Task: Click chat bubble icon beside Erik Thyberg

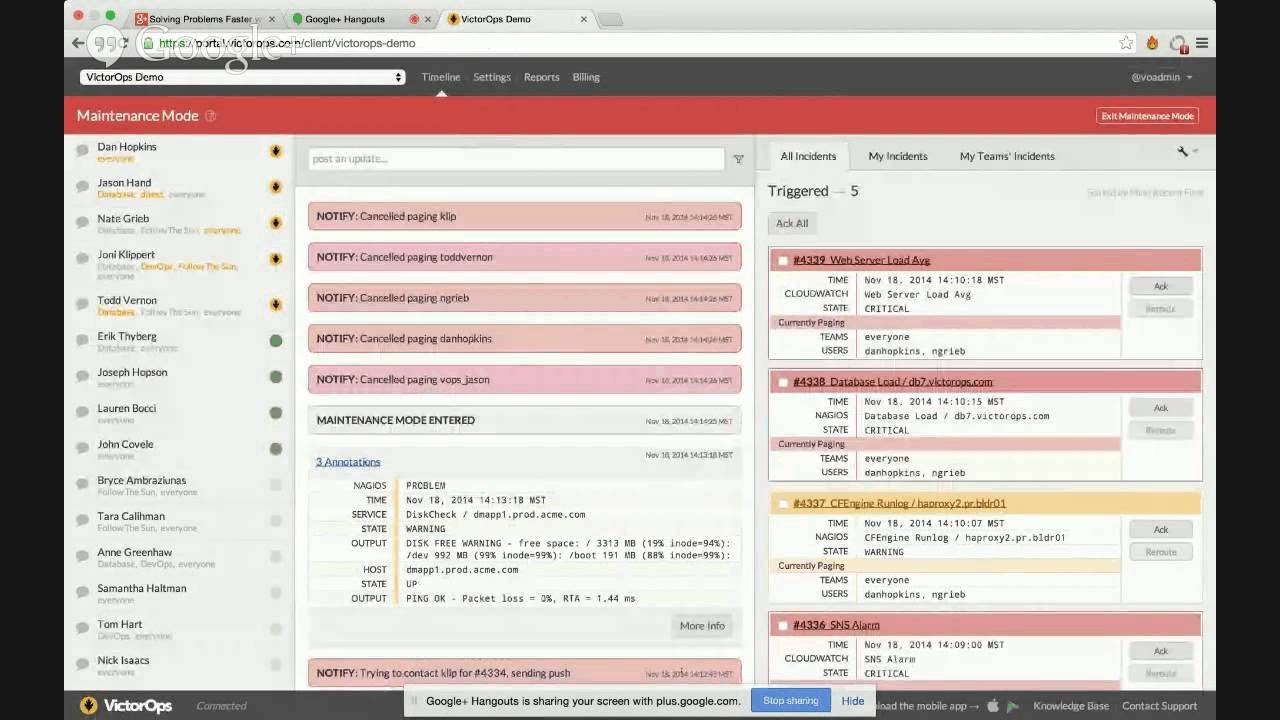Action: pos(83,340)
